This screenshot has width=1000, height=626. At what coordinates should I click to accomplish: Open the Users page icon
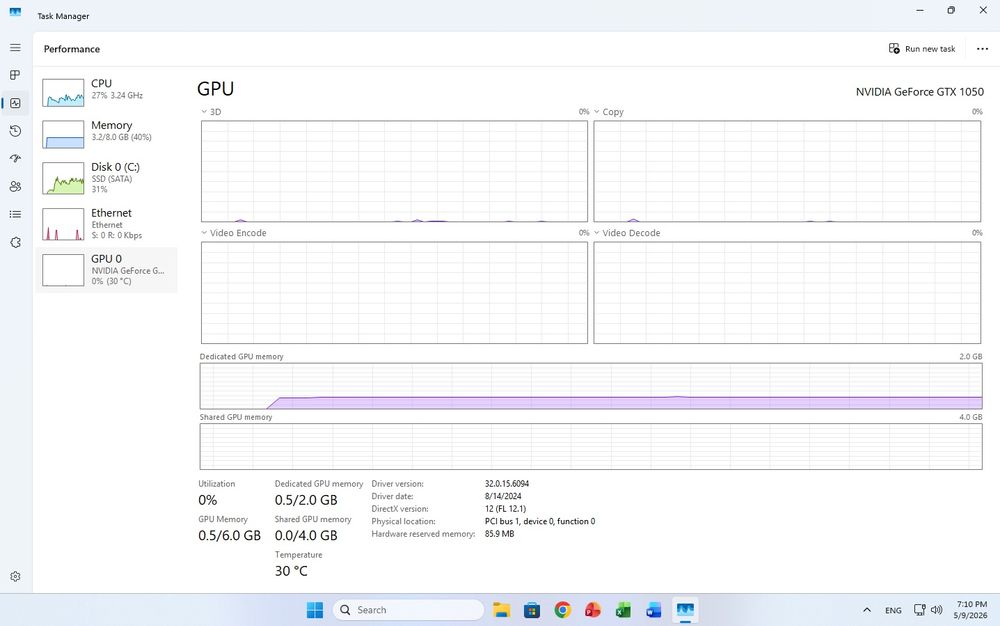[x=15, y=186]
